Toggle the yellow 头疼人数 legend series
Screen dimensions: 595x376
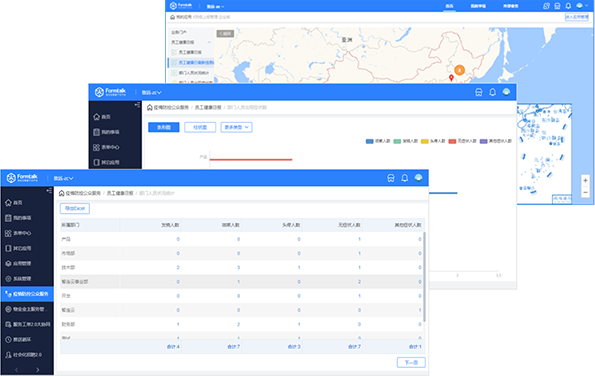click(433, 141)
